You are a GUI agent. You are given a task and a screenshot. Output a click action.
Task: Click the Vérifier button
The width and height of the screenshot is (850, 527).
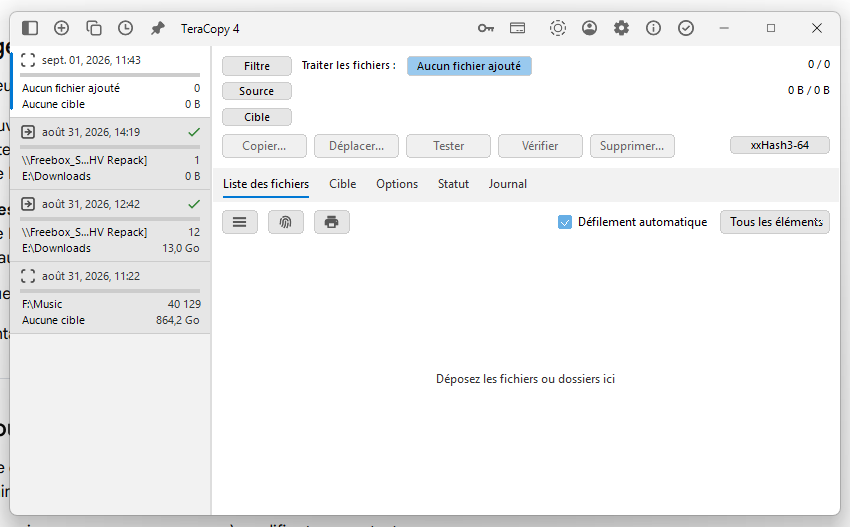pyautogui.click(x=540, y=146)
